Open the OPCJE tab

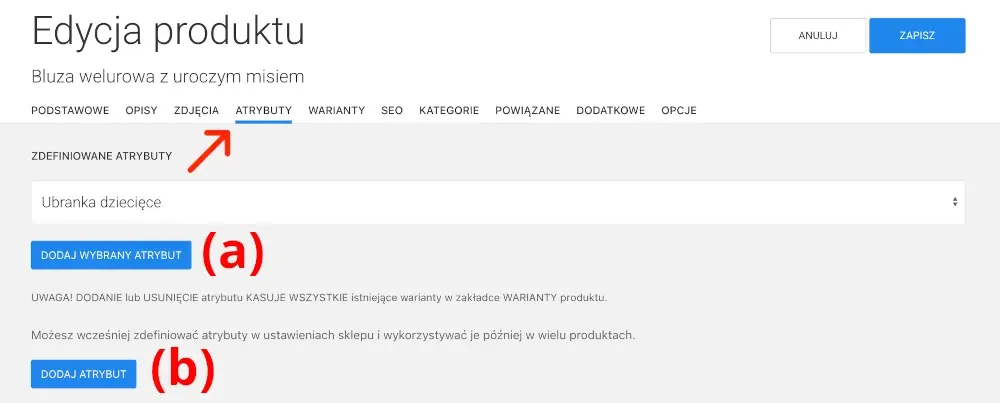679,110
